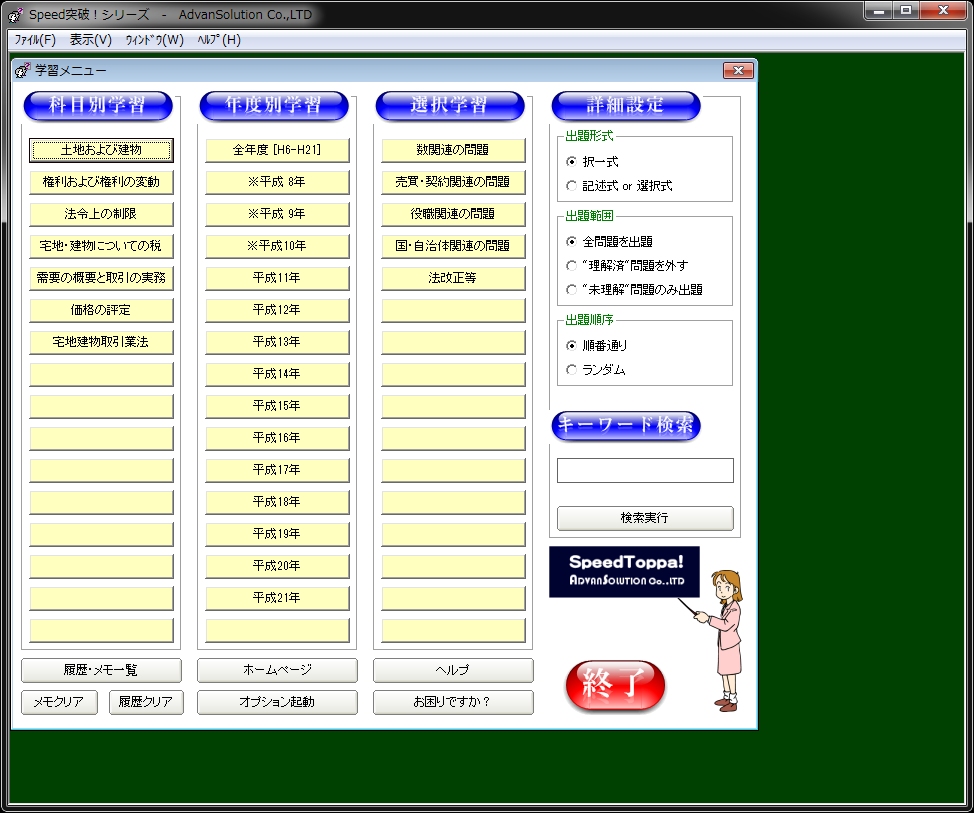The height and width of the screenshot is (813, 974).
Task: Click the 土地および建物 subject button
Action: 101,150
